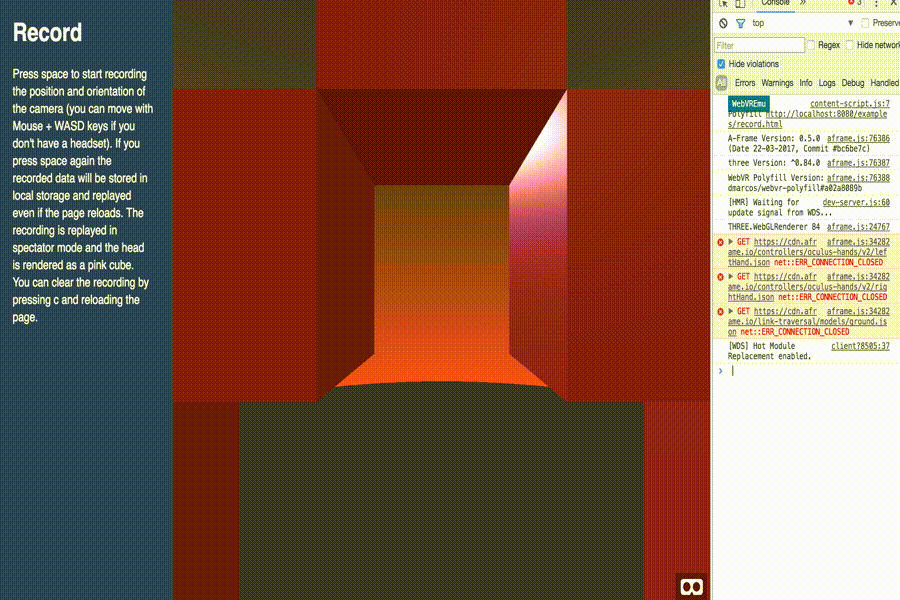Viewport: 900px width, 600px height.
Task: Click the red error icon beside leftHand.json entry
Action: click(x=720, y=242)
